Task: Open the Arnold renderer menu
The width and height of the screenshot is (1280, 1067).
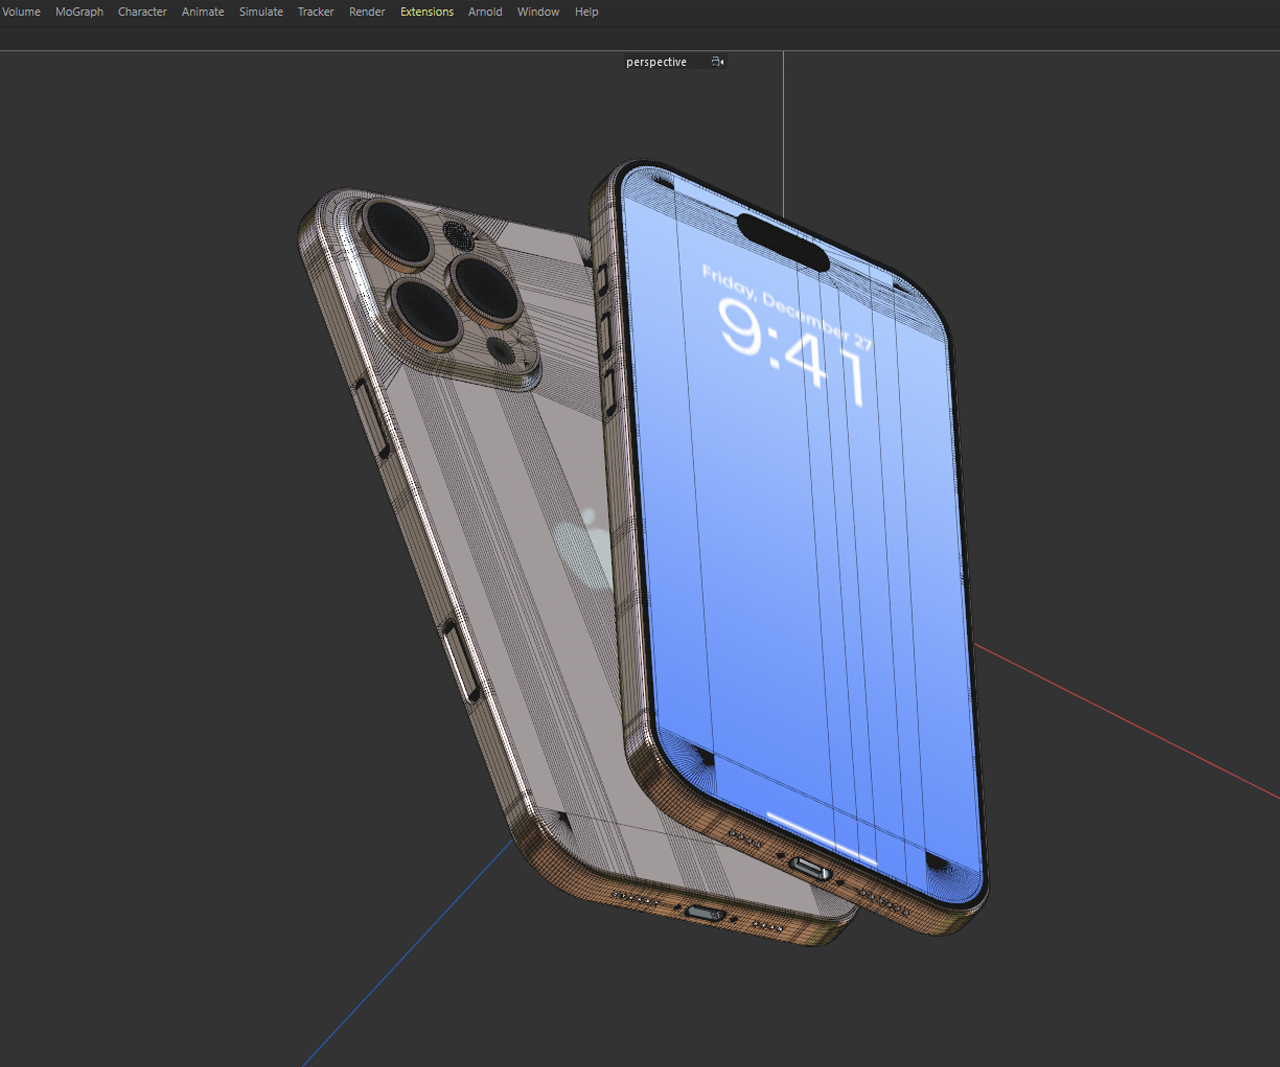Action: pos(485,11)
